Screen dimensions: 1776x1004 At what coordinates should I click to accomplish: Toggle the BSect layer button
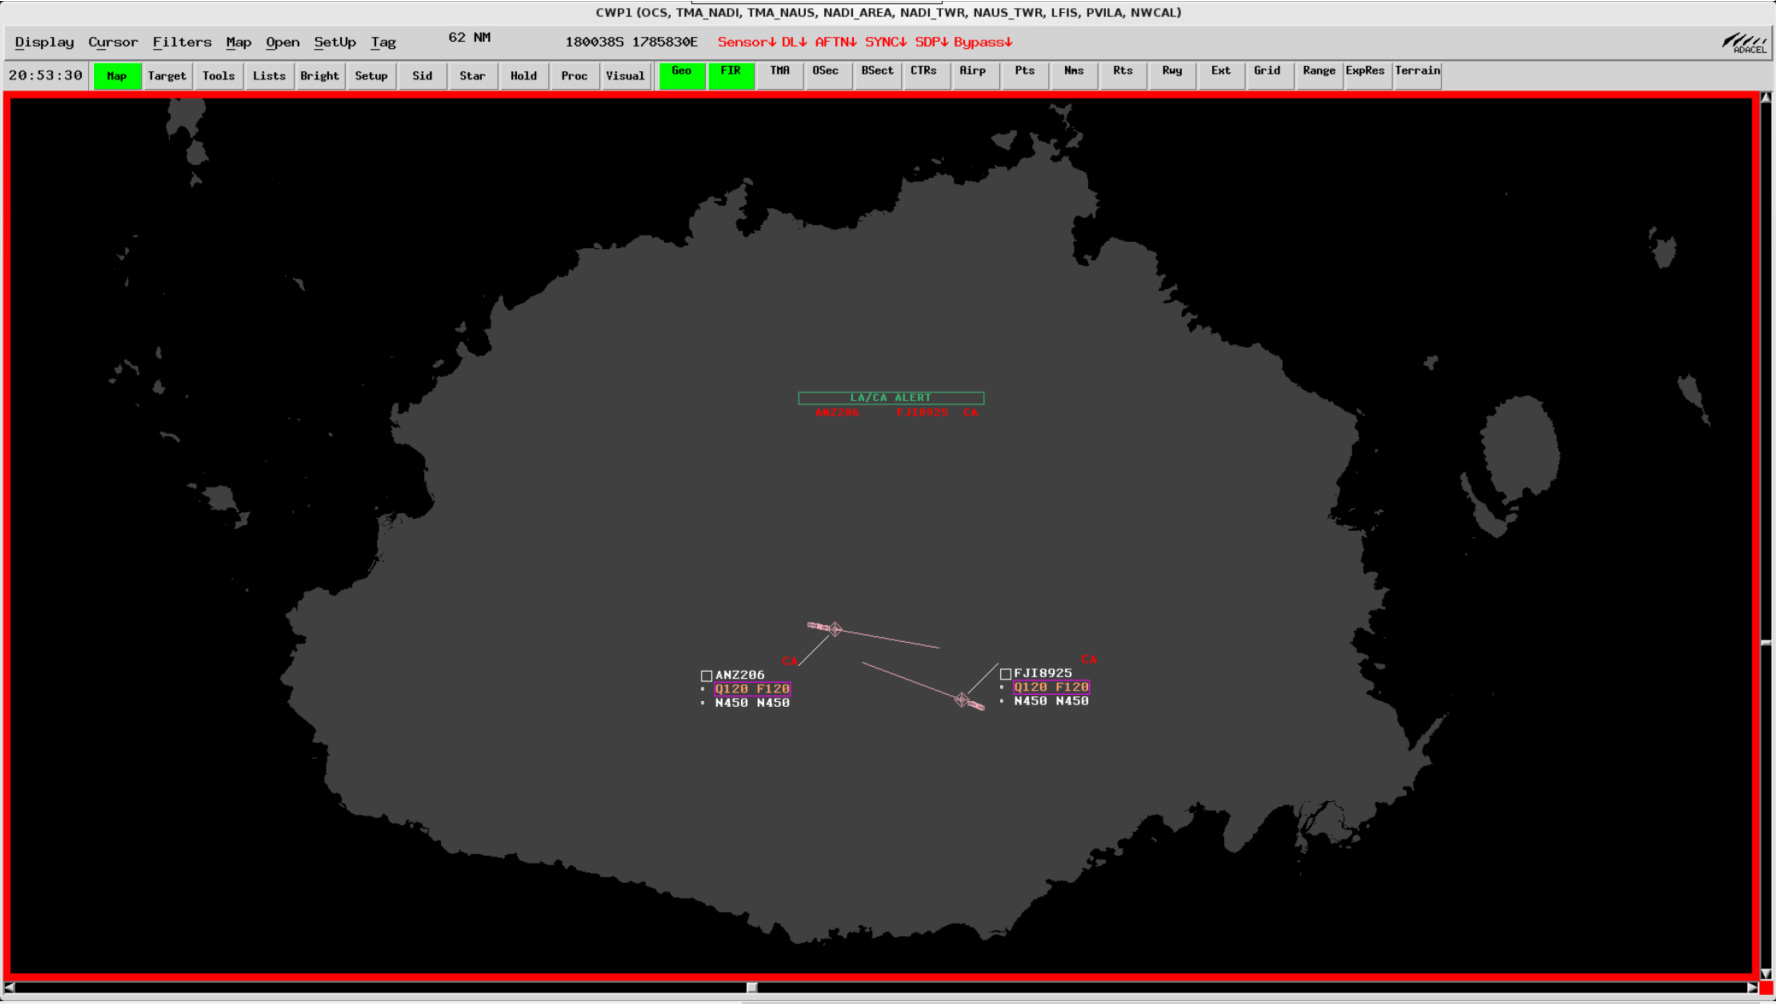877,76
